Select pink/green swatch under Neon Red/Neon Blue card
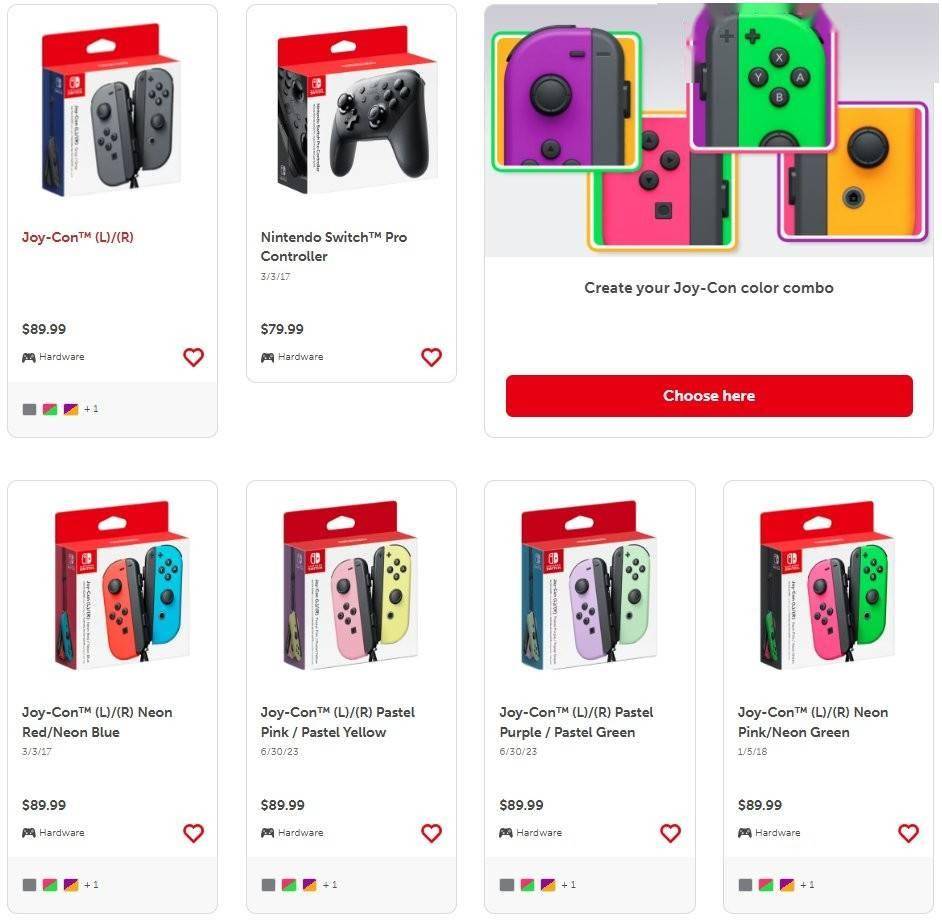The image size is (942, 921). [x=50, y=885]
